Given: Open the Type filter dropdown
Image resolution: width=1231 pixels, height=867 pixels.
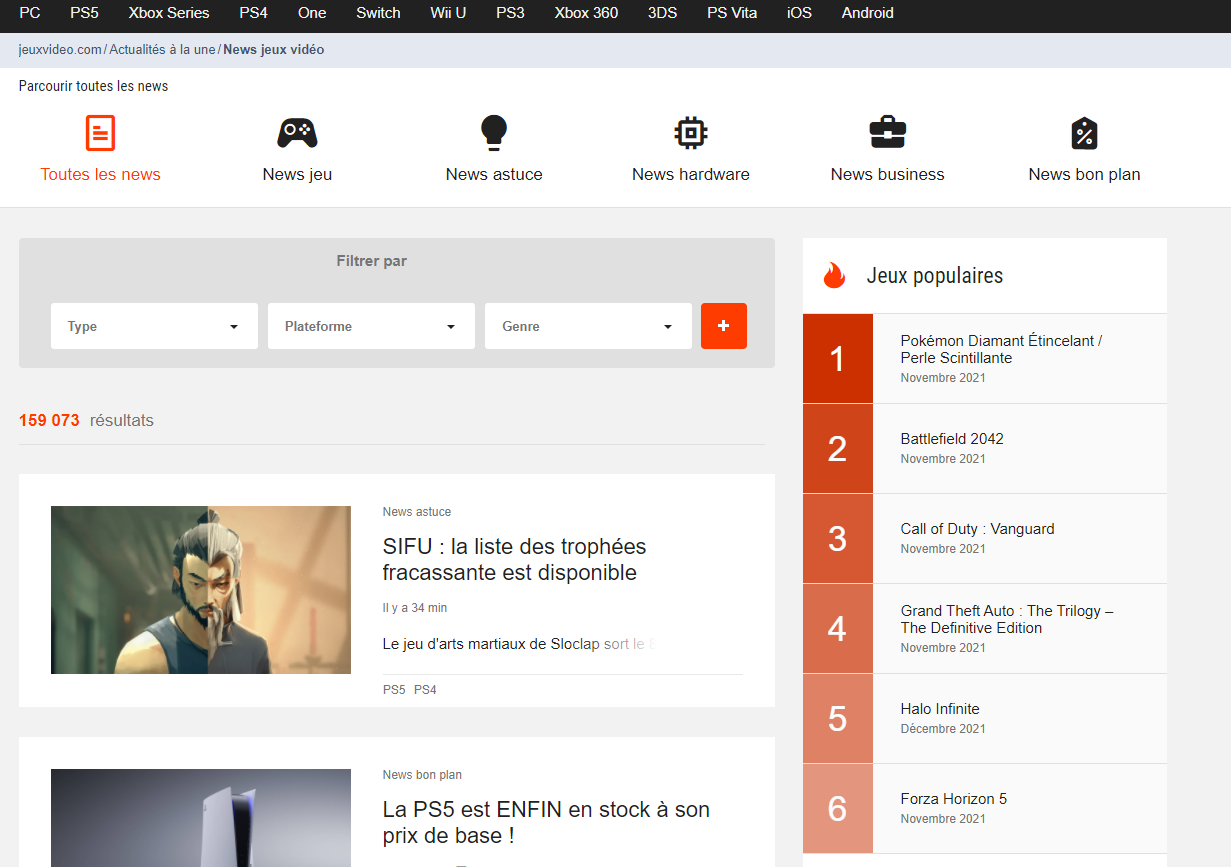Looking at the screenshot, I should (154, 326).
